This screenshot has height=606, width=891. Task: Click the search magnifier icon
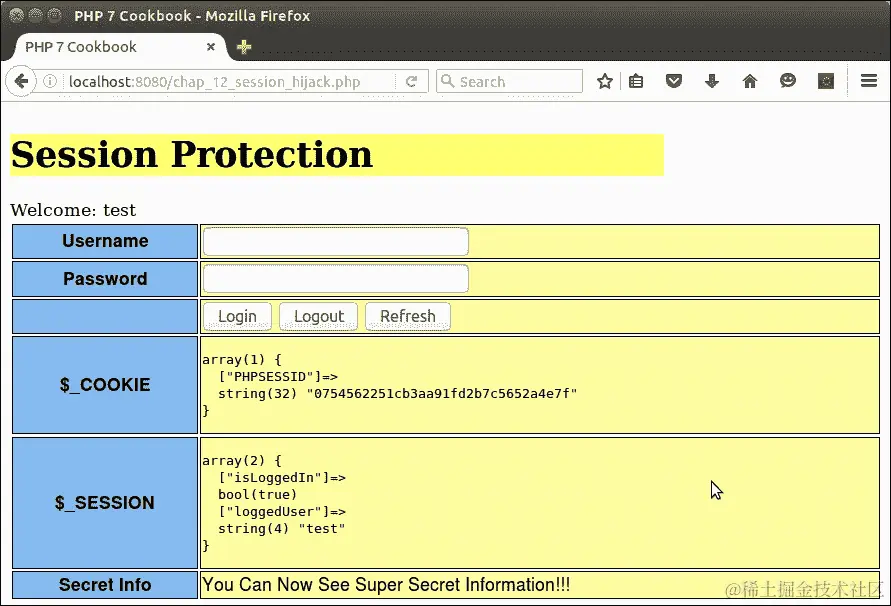448,81
